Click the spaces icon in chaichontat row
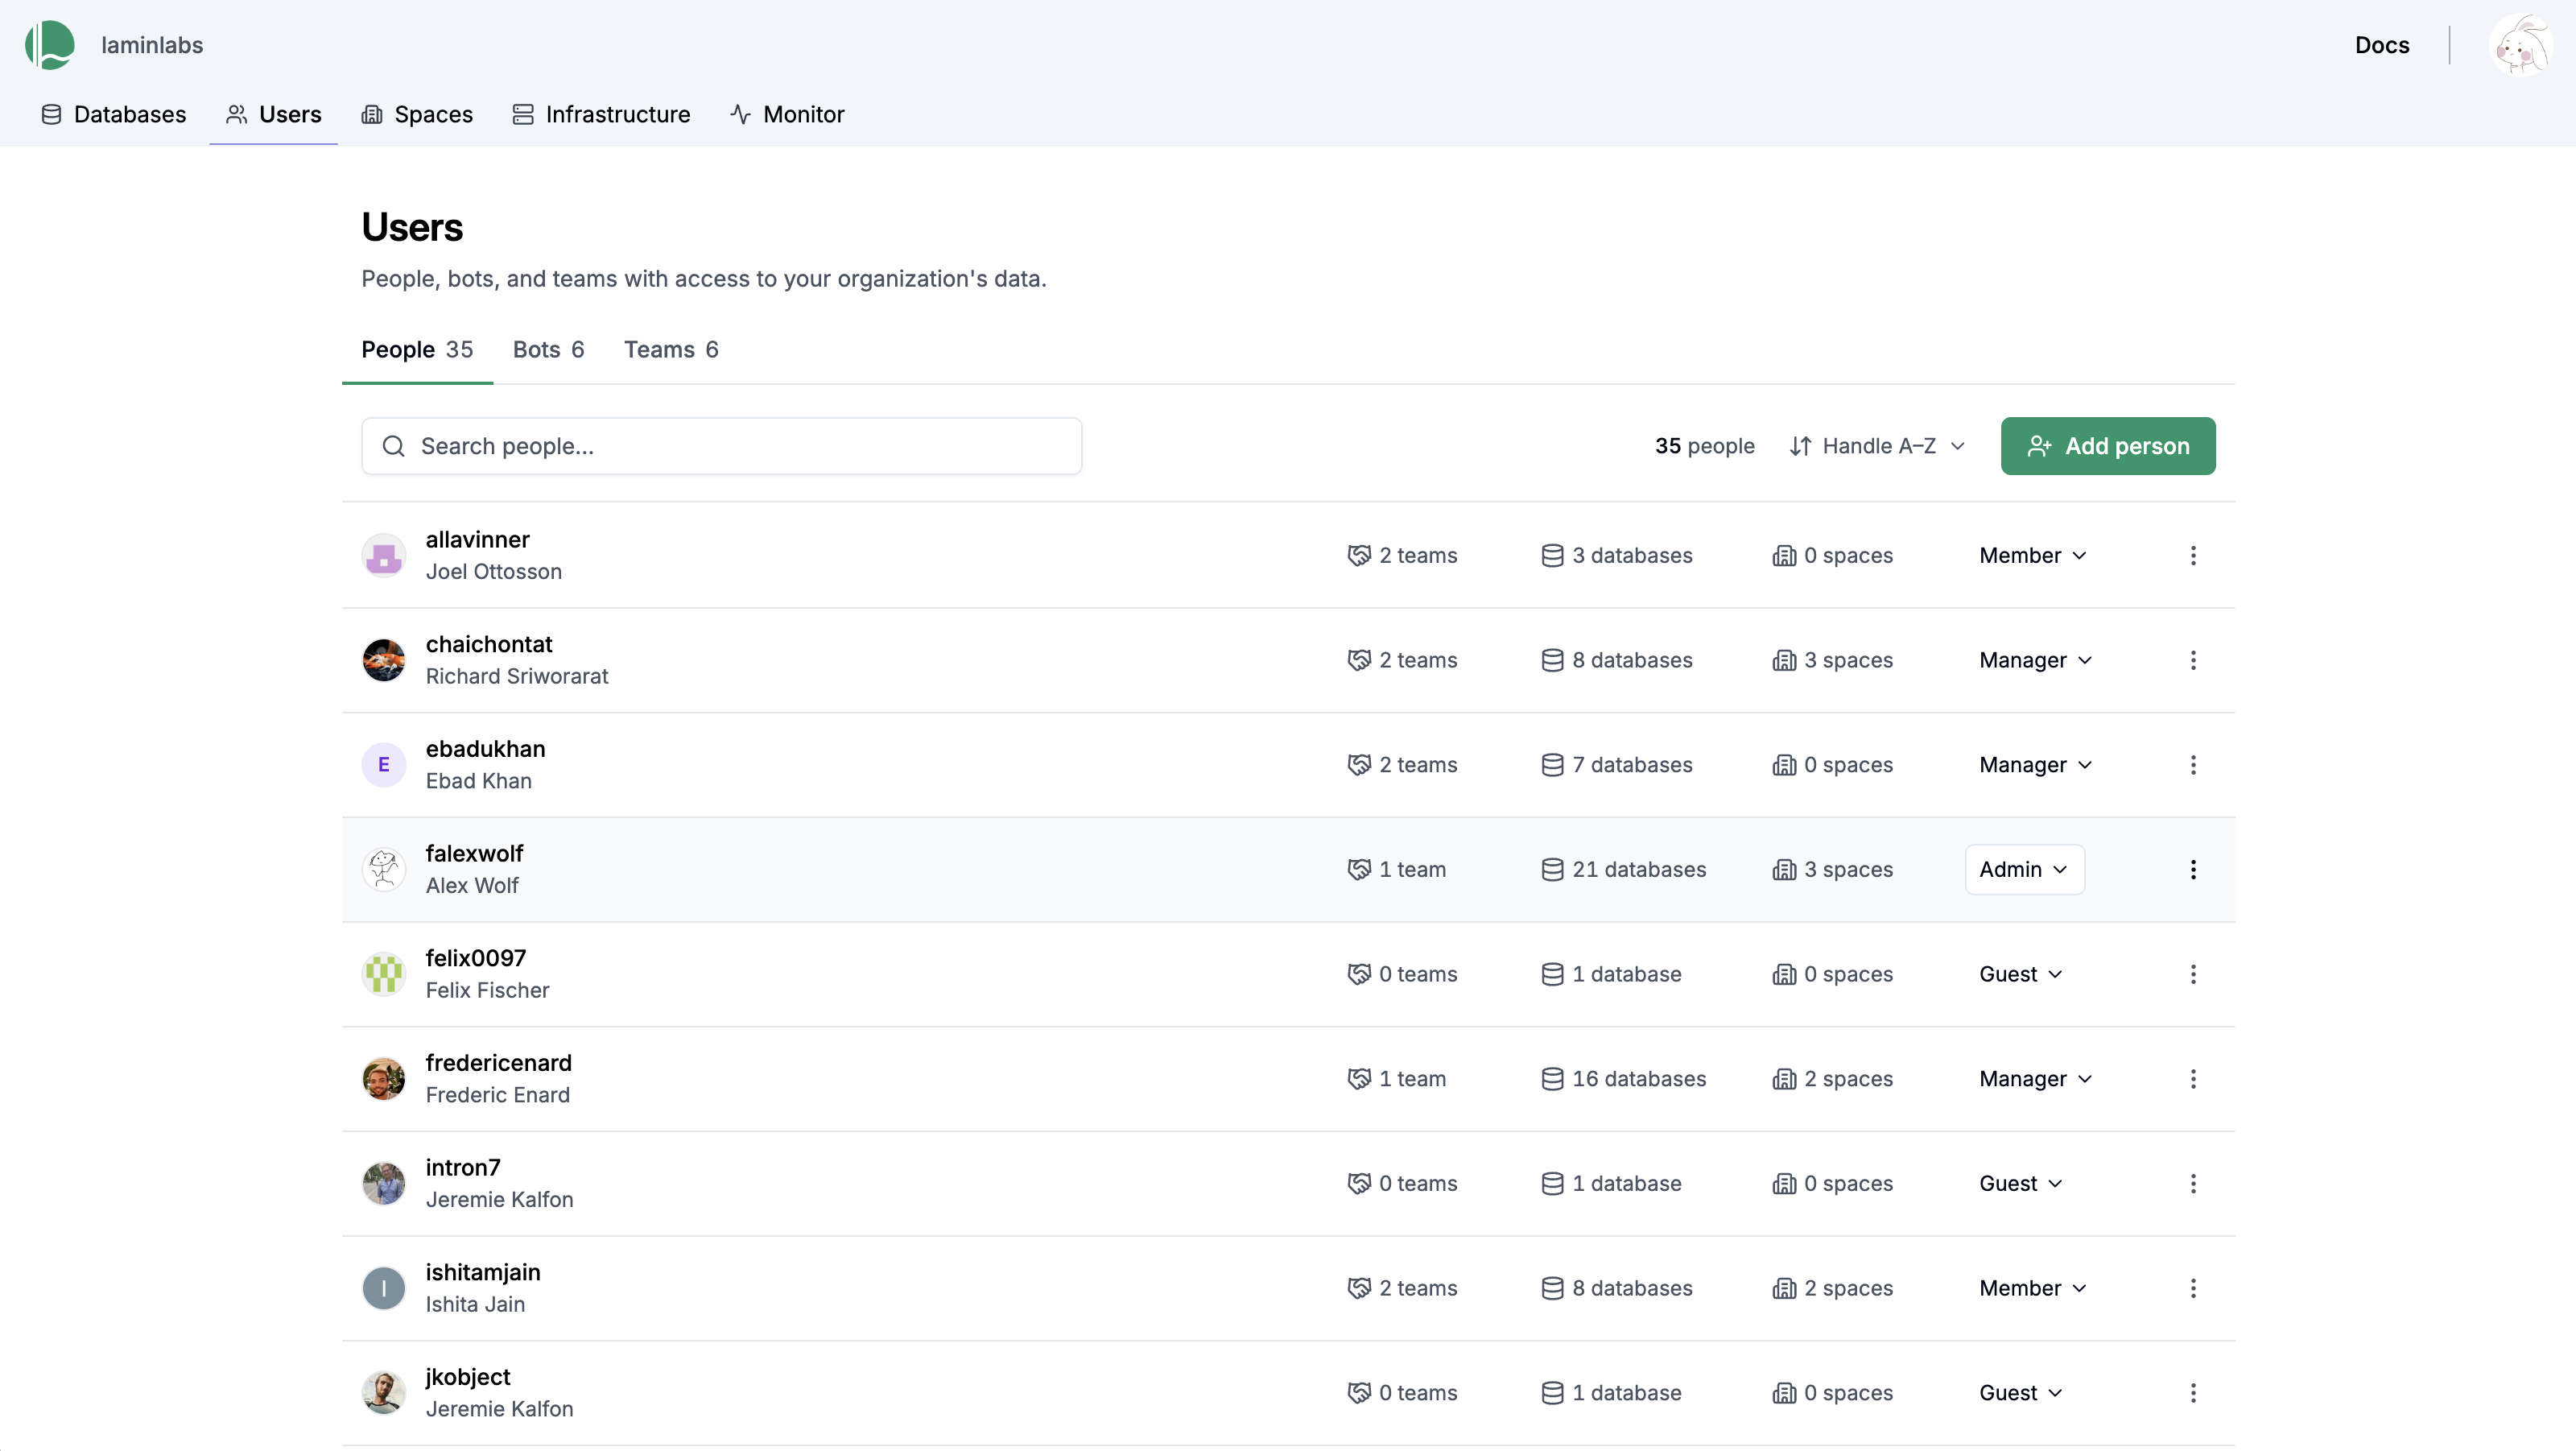This screenshot has width=2576, height=1451. pos(1784,660)
